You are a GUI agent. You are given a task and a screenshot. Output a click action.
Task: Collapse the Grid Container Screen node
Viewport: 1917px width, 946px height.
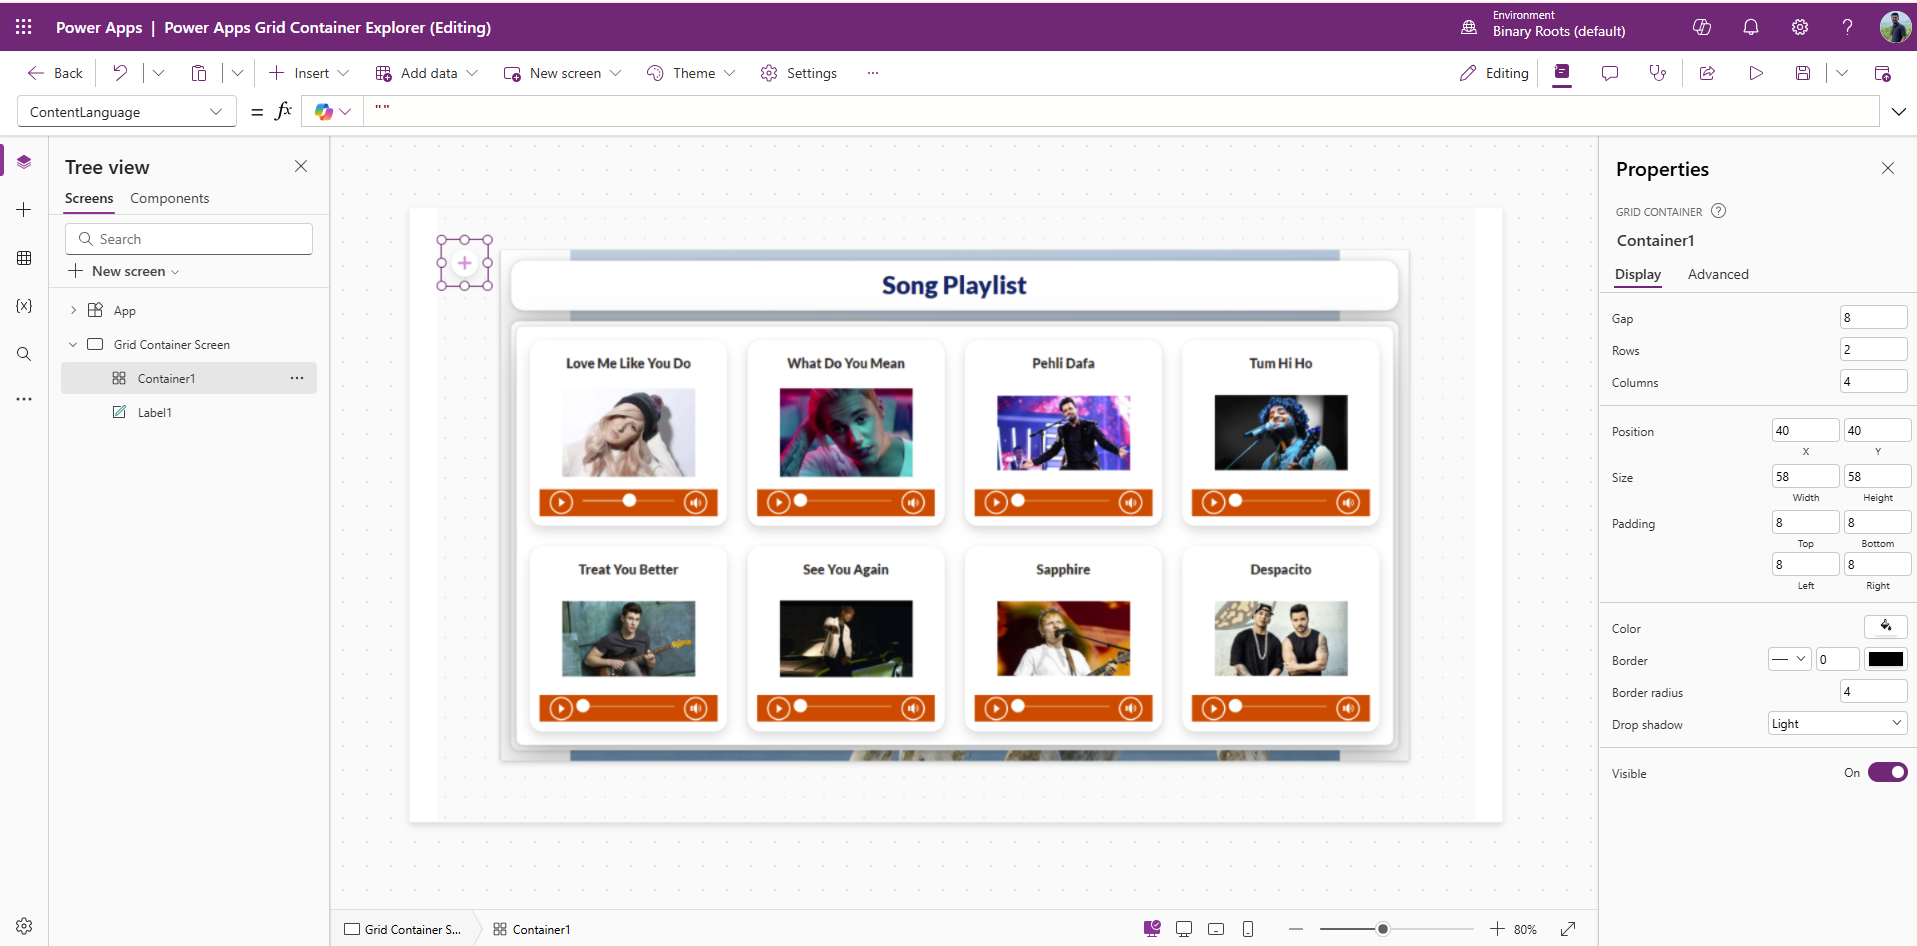(73, 345)
